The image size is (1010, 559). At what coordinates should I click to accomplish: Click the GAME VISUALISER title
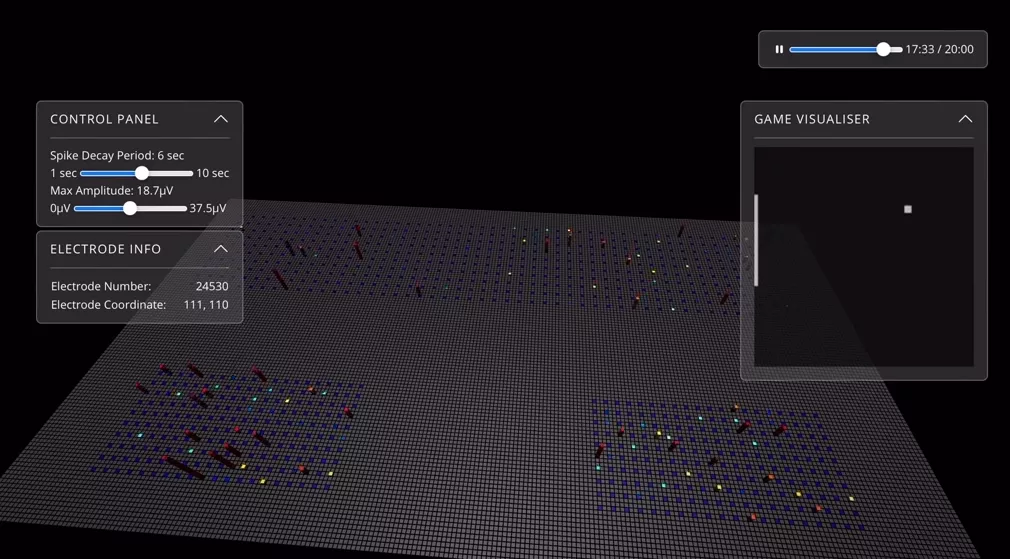coord(812,119)
